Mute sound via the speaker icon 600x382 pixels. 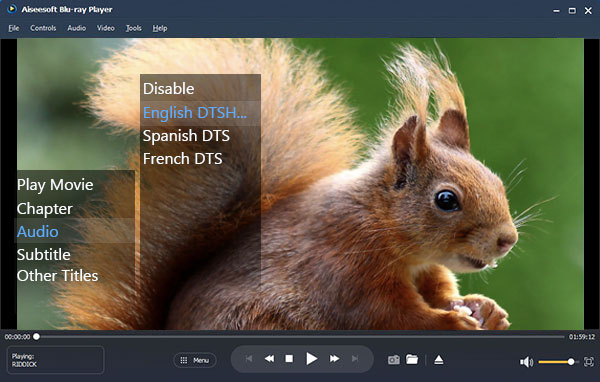click(x=527, y=362)
